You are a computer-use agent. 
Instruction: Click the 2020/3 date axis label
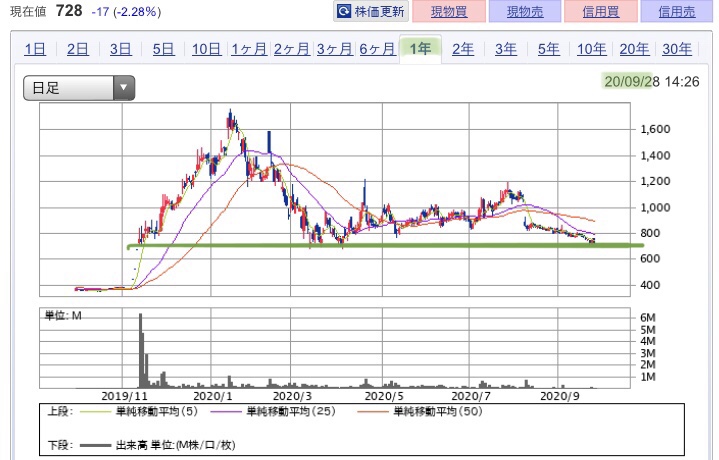(292, 396)
